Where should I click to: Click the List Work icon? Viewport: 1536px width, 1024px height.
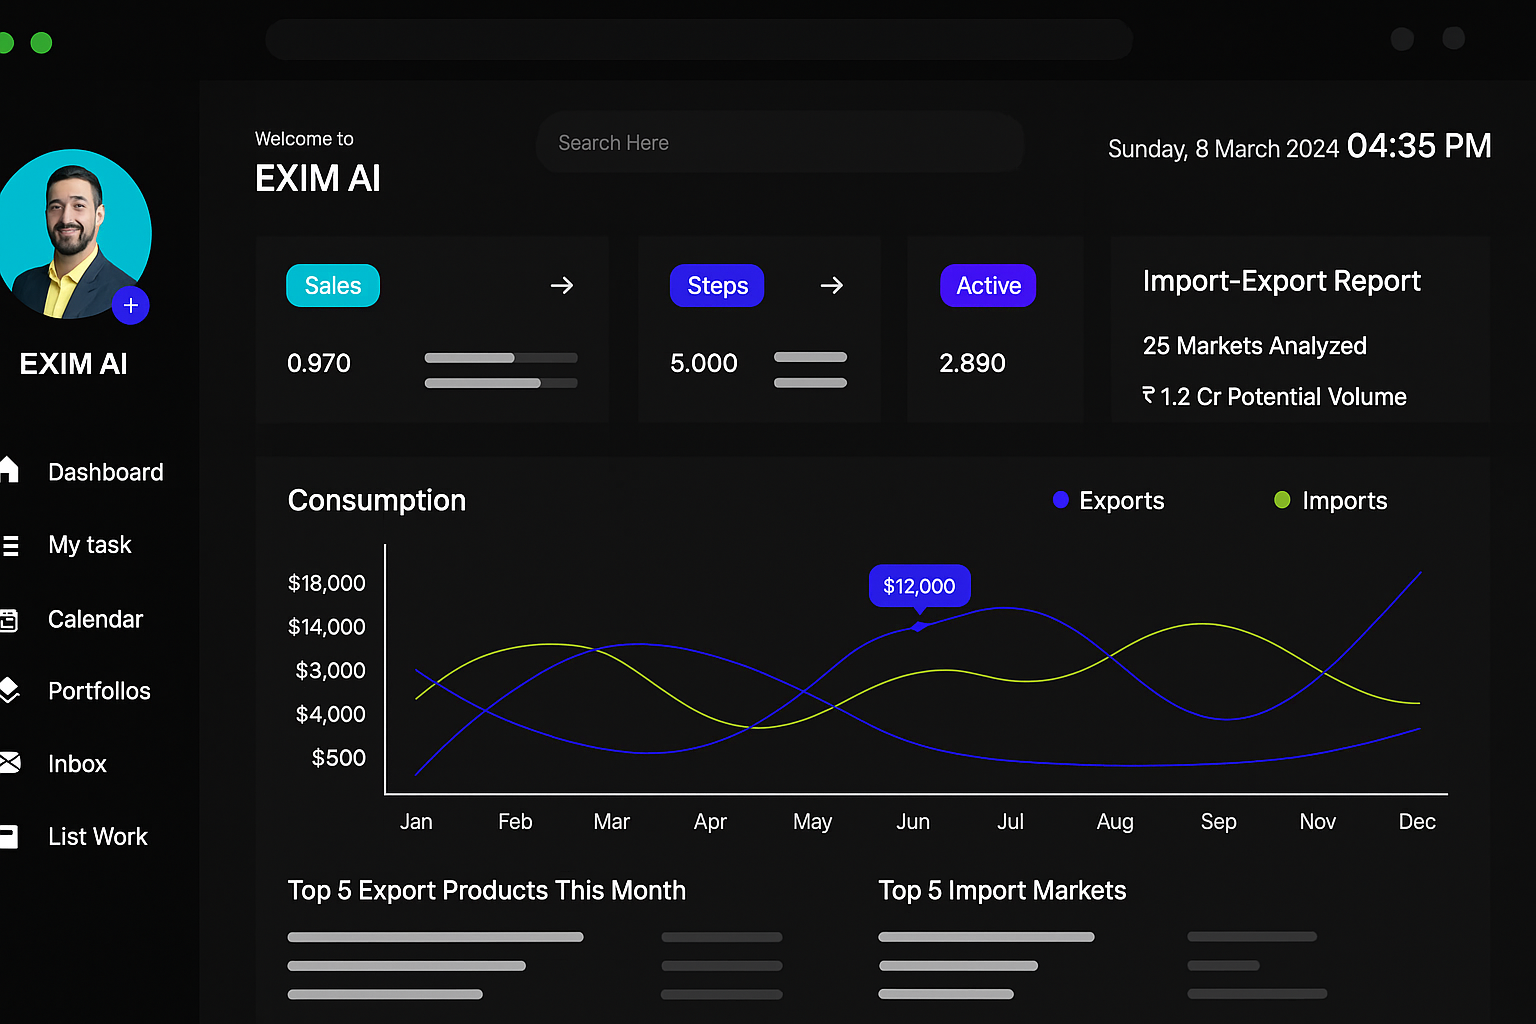click(x=9, y=836)
